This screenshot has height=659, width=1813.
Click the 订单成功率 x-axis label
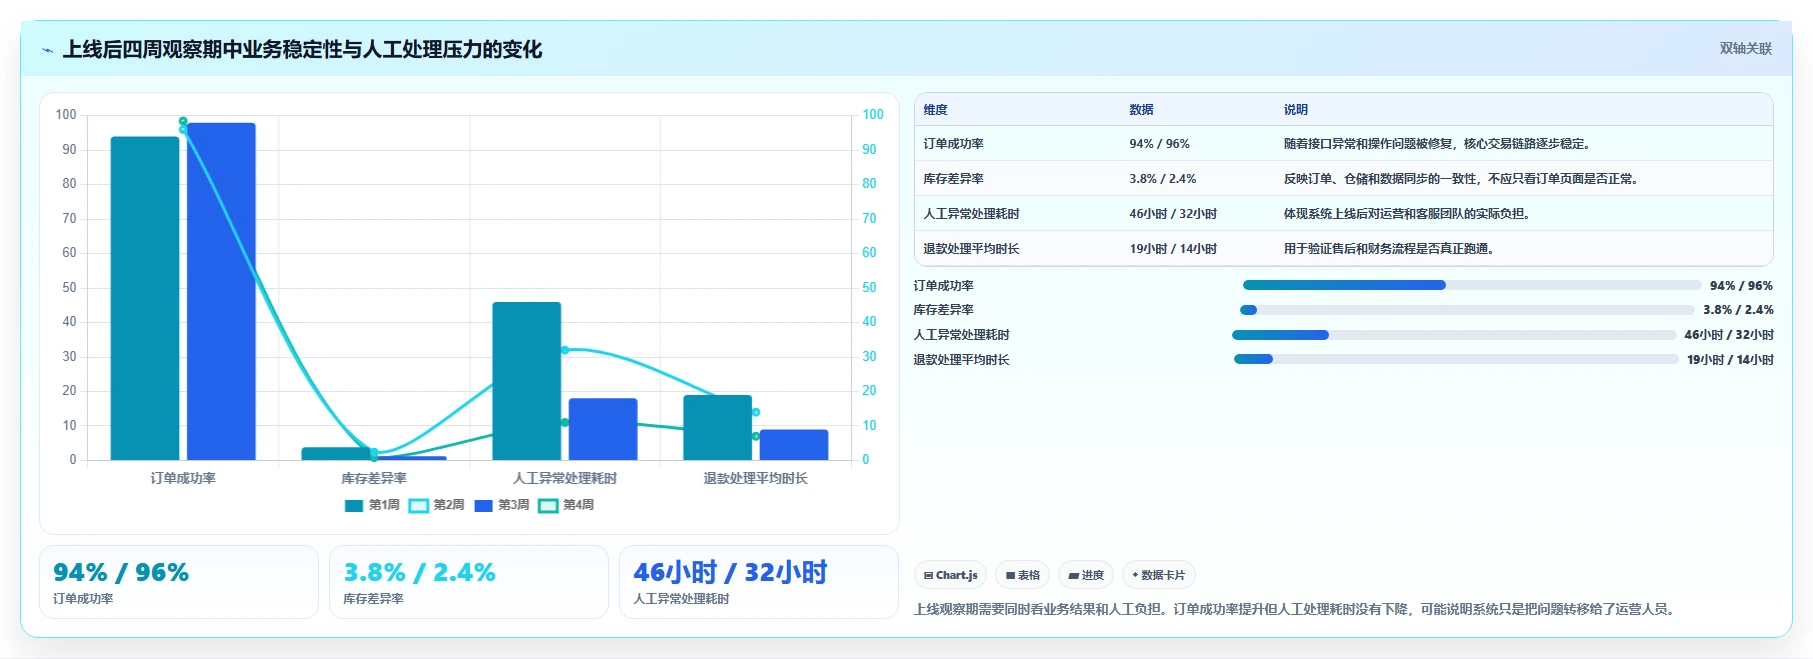(183, 478)
